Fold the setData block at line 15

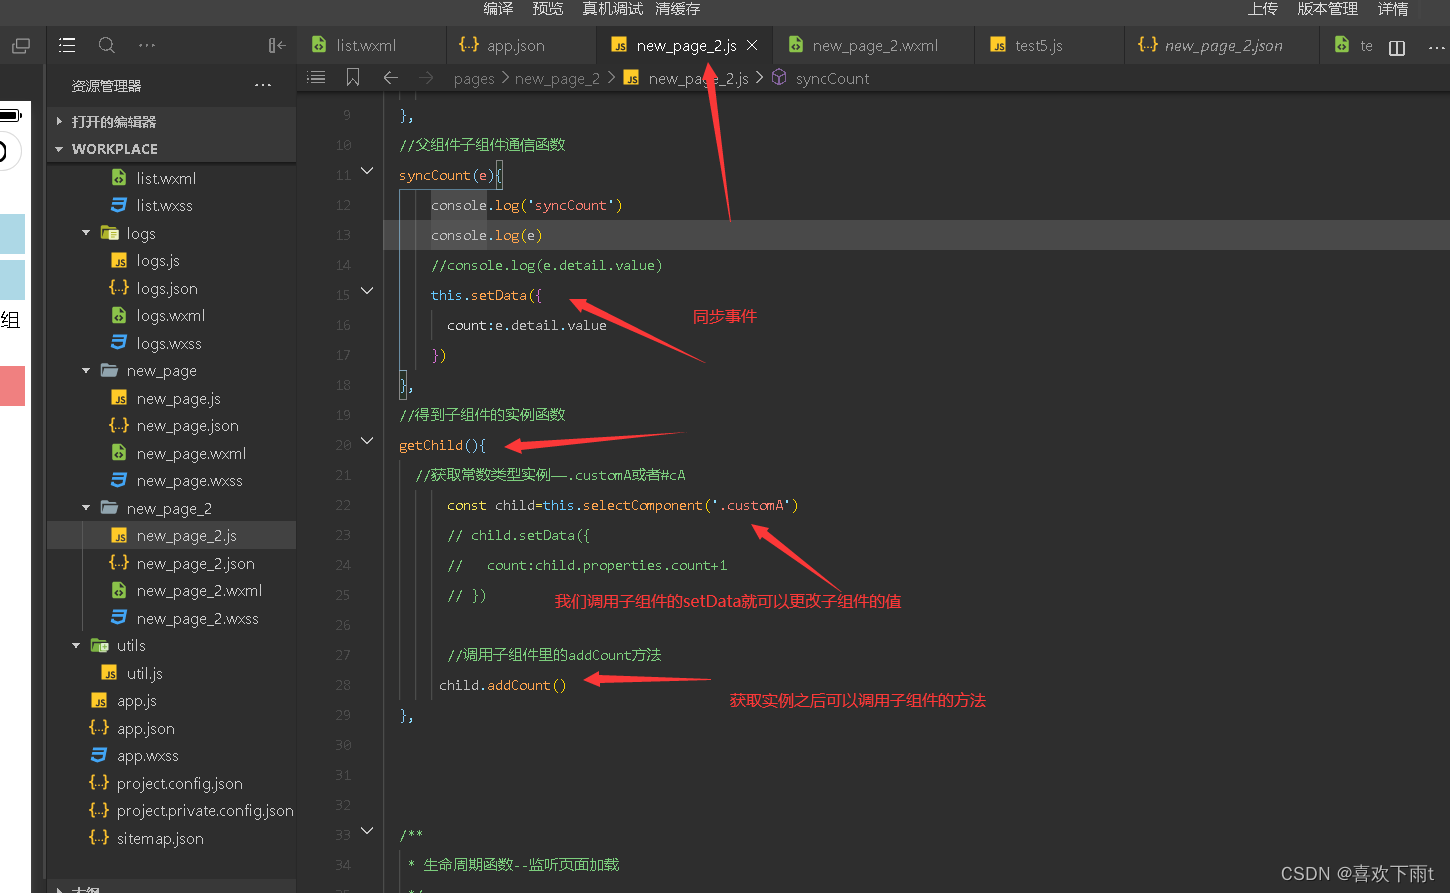pos(367,291)
